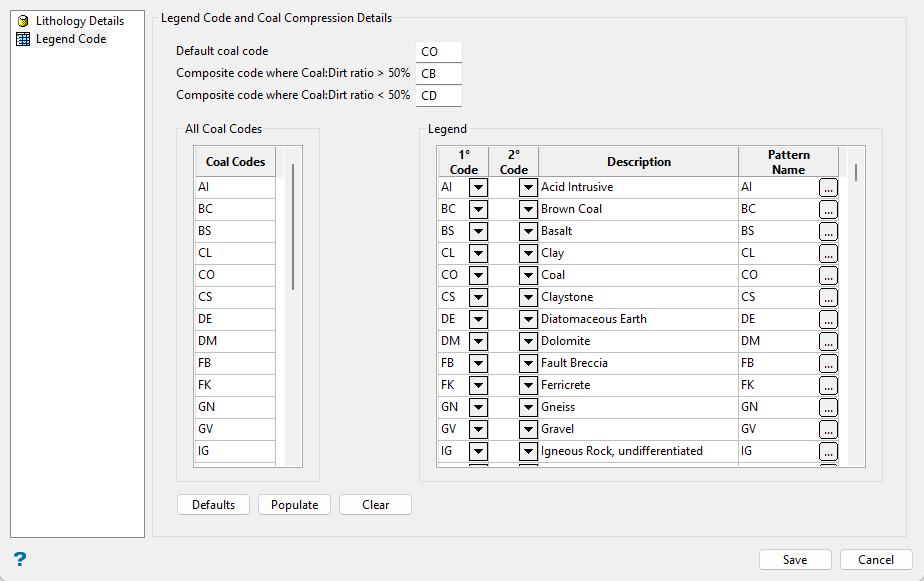Click the Populate button
Viewport: 924px width, 581px height.
click(x=294, y=505)
